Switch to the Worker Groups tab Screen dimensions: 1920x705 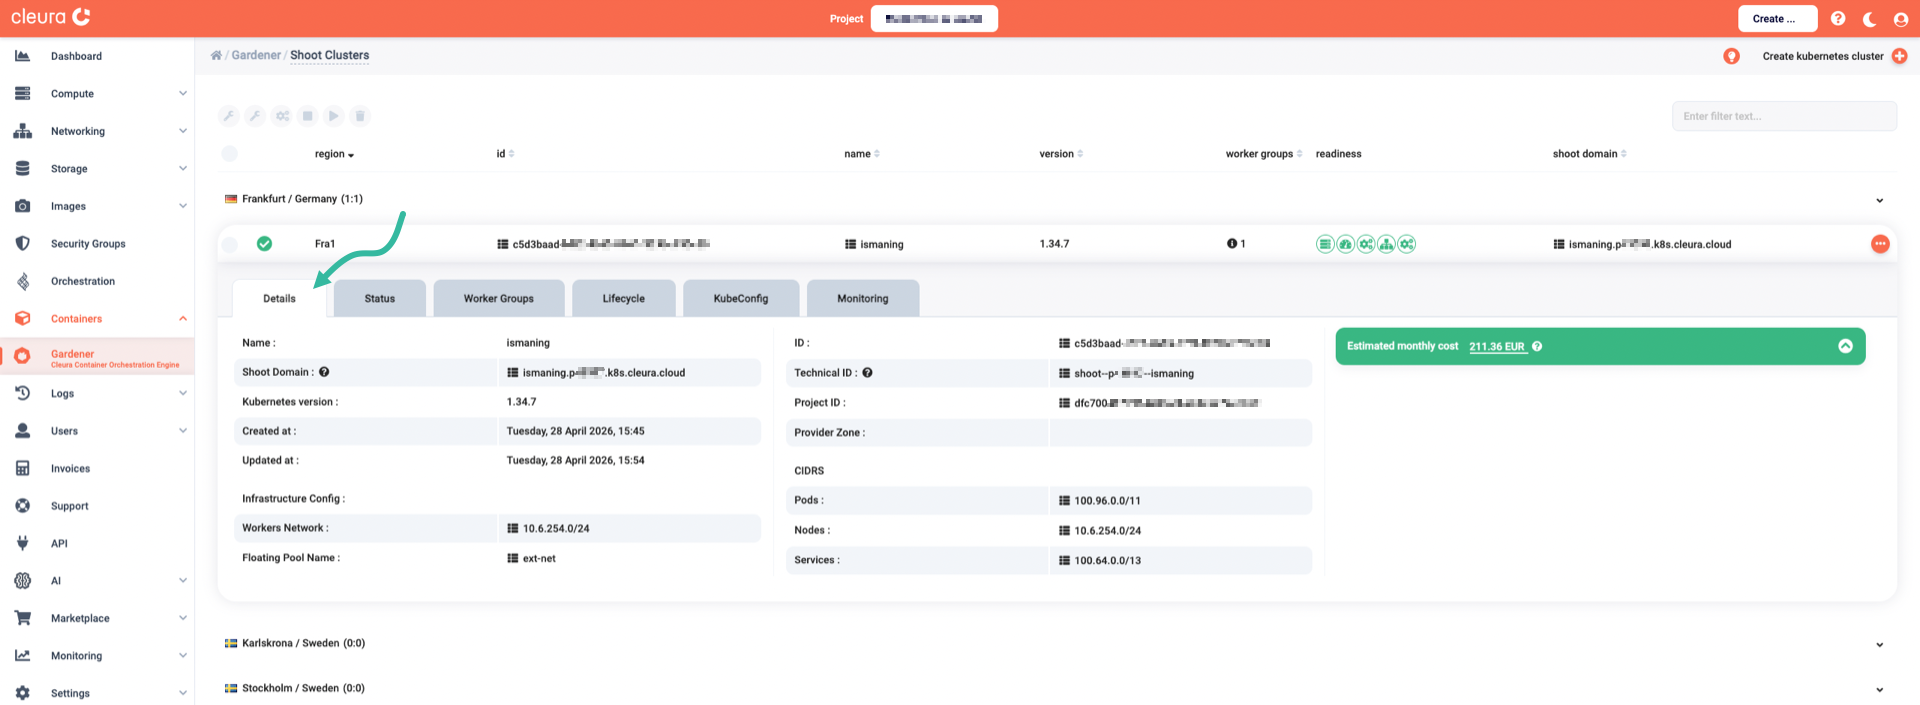click(x=499, y=298)
